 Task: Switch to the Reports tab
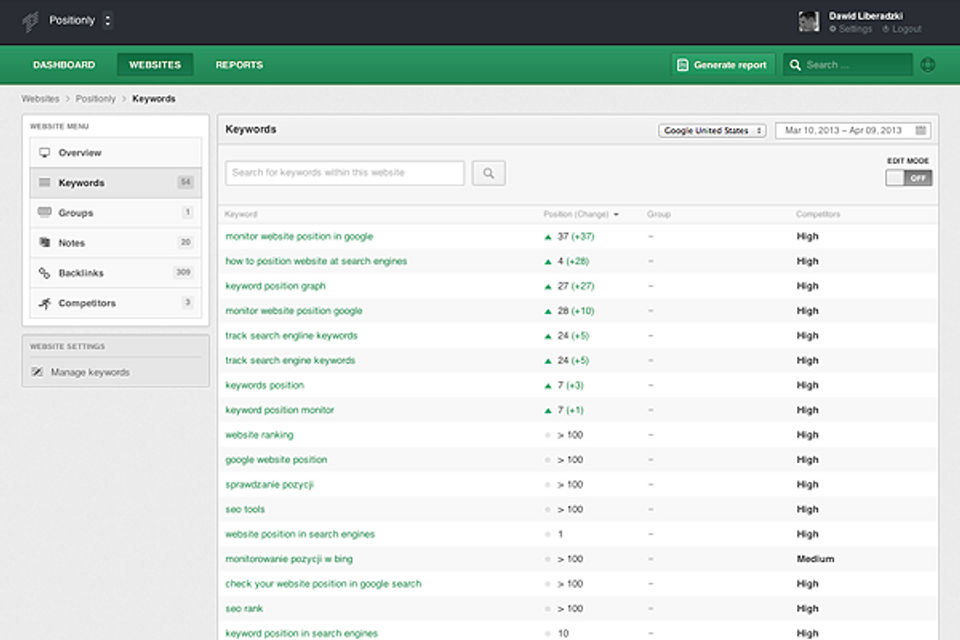(x=239, y=65)
